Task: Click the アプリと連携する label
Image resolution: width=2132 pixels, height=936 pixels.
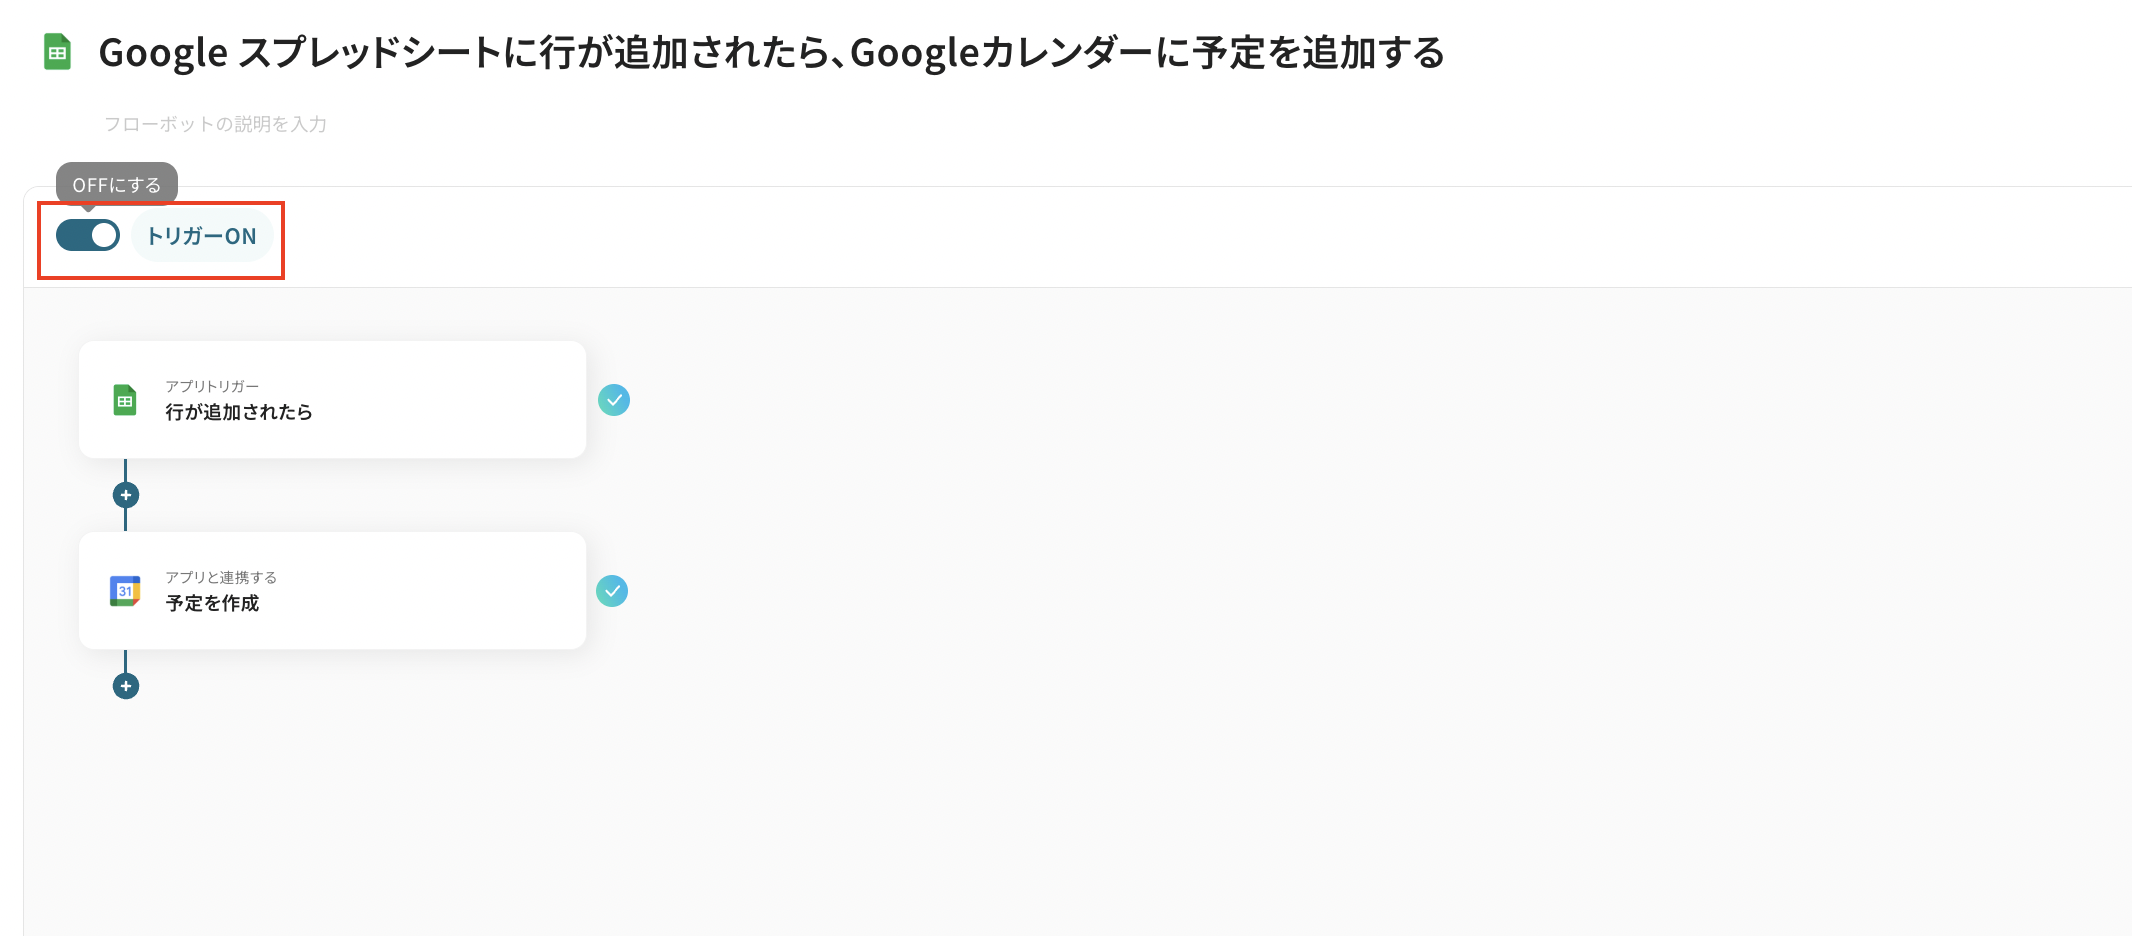Action: pos(221,577)
